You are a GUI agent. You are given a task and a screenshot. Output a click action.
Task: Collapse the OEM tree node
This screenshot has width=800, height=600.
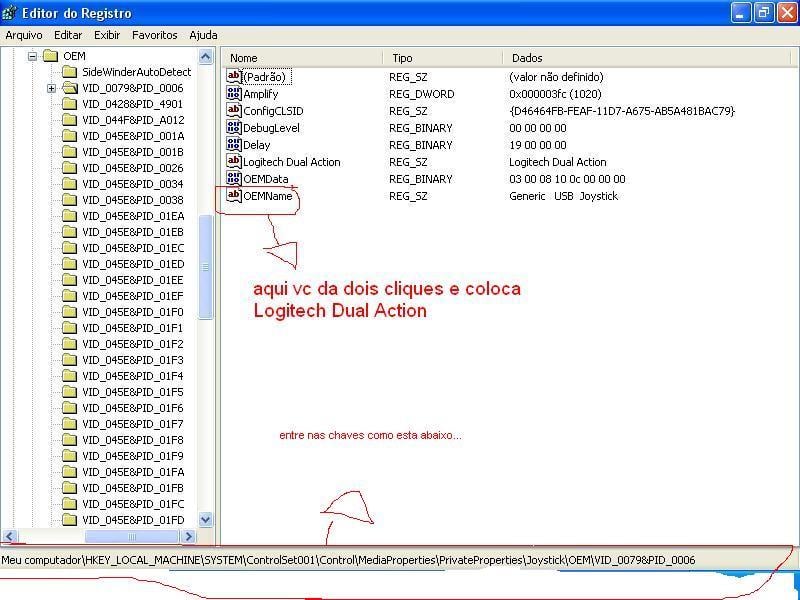pyautogui.click(x=33, y=56)
